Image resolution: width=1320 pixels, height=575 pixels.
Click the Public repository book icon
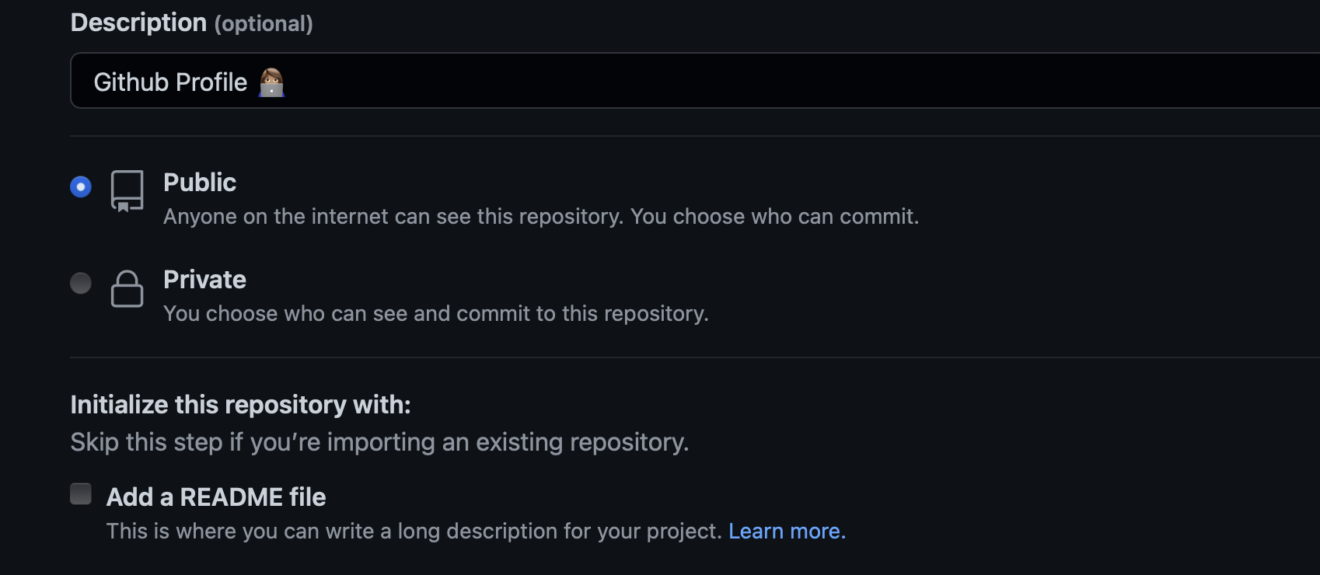pyautogui.click(x=127, y=191)
